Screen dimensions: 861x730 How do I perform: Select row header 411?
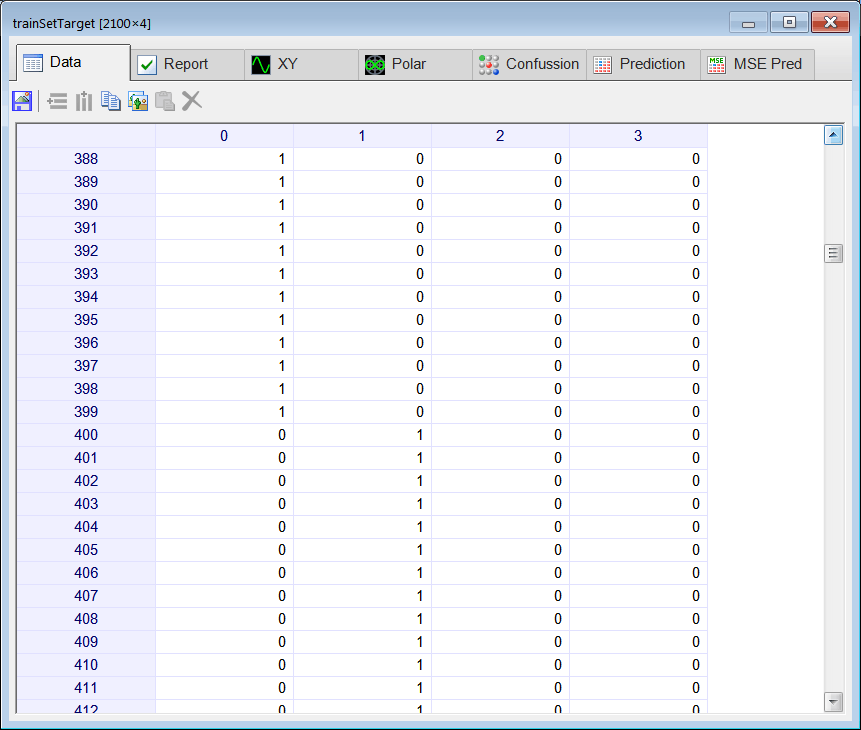click(x=86, y=688)
